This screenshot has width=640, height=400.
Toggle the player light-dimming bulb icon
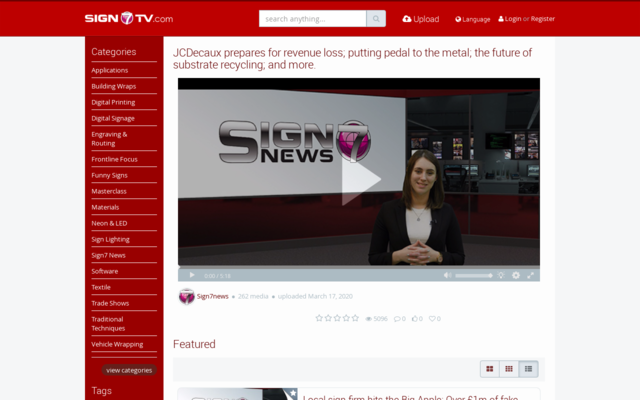pyautogui.click(x=501, y=276)
